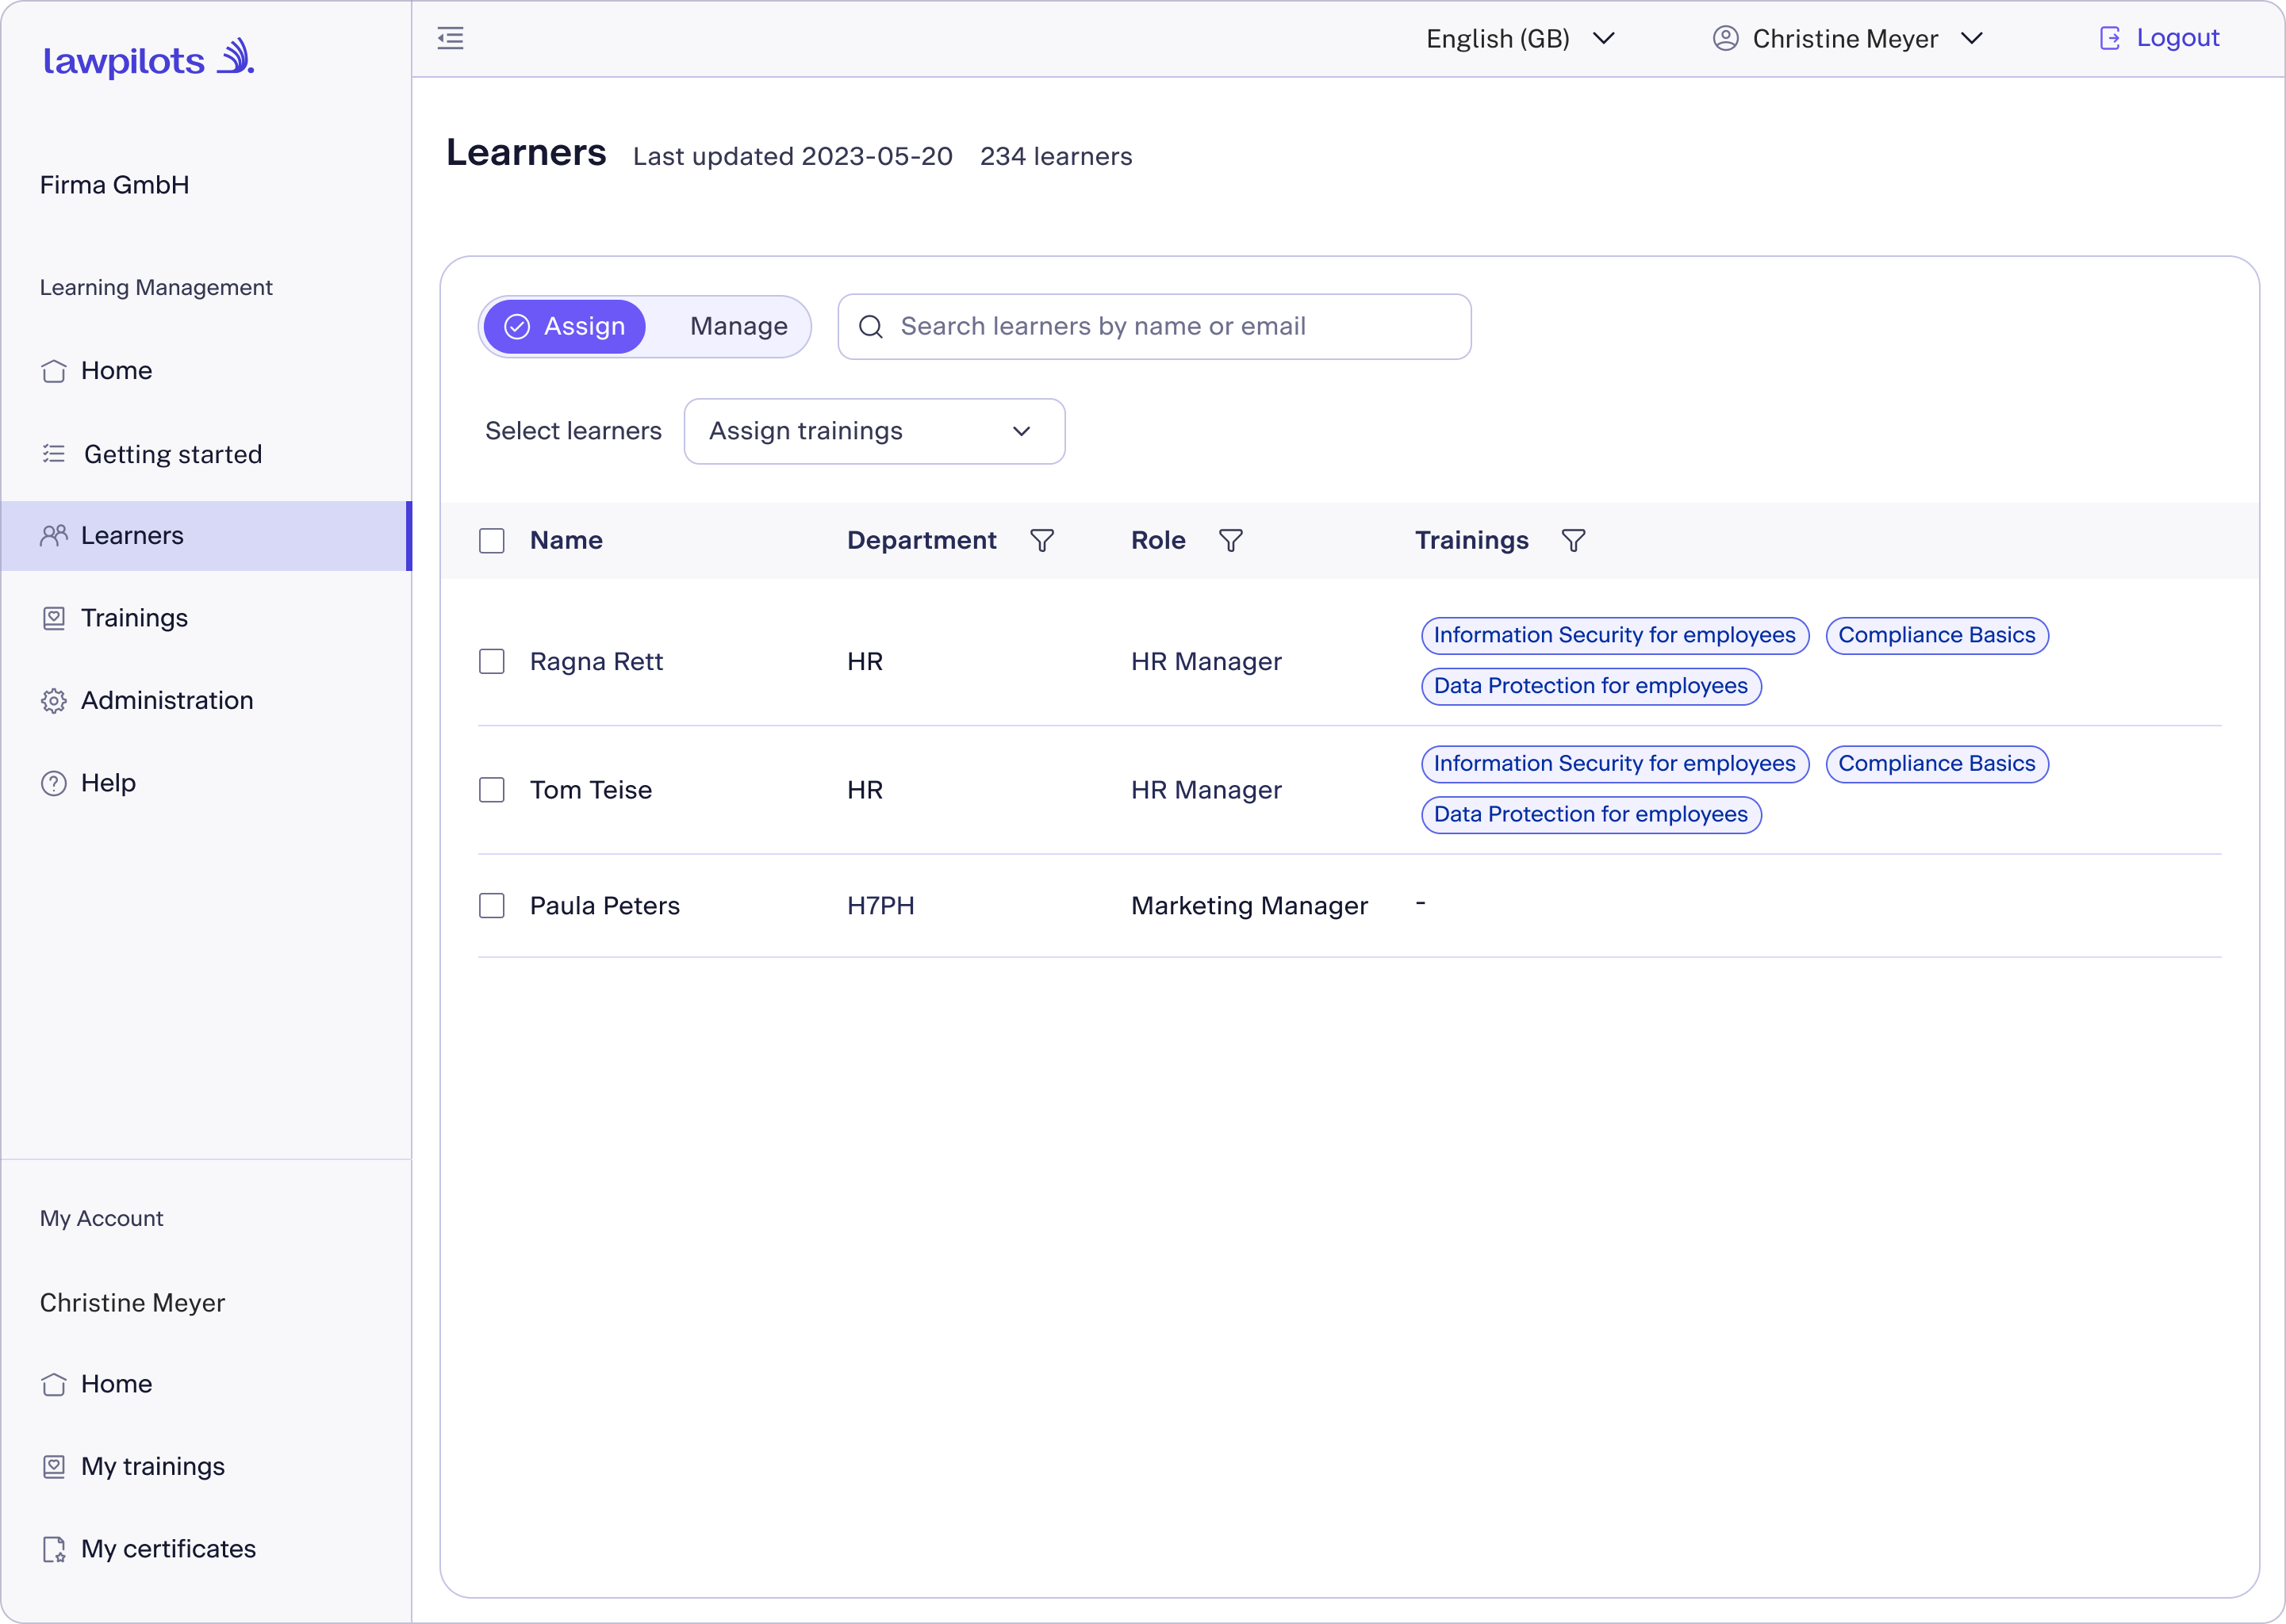Click Tom Teise's Data Protection for employees tag

click(x=1591, y=815)
